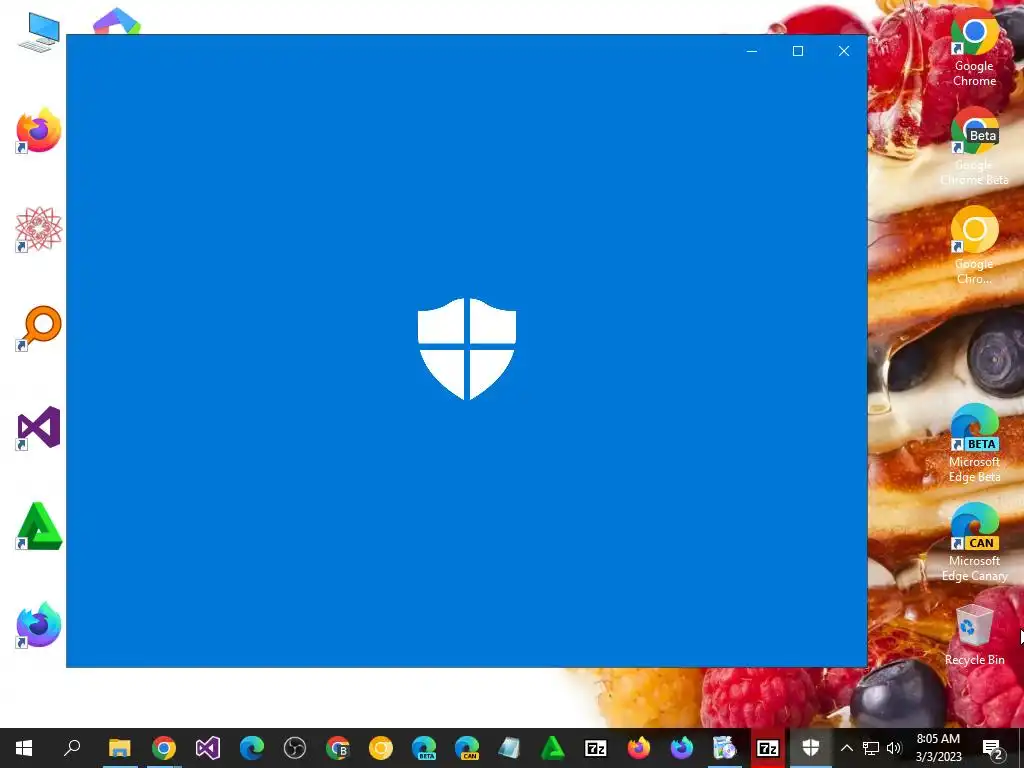1024x768 pixels.
Task: Minimize the Windows Security window
Action: click(752, 51)
